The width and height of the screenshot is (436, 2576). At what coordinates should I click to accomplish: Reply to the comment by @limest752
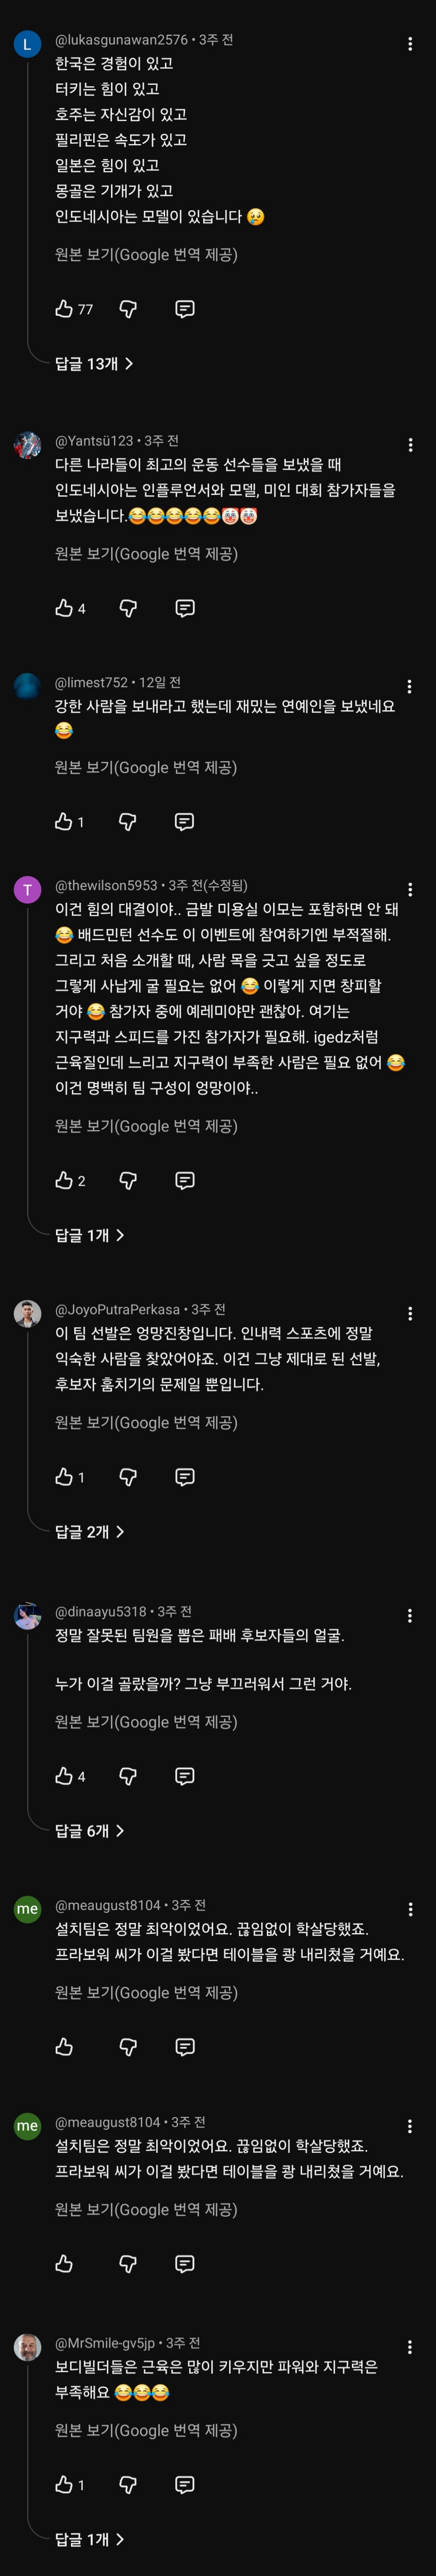pyautogui.click(x=184, y=822)
